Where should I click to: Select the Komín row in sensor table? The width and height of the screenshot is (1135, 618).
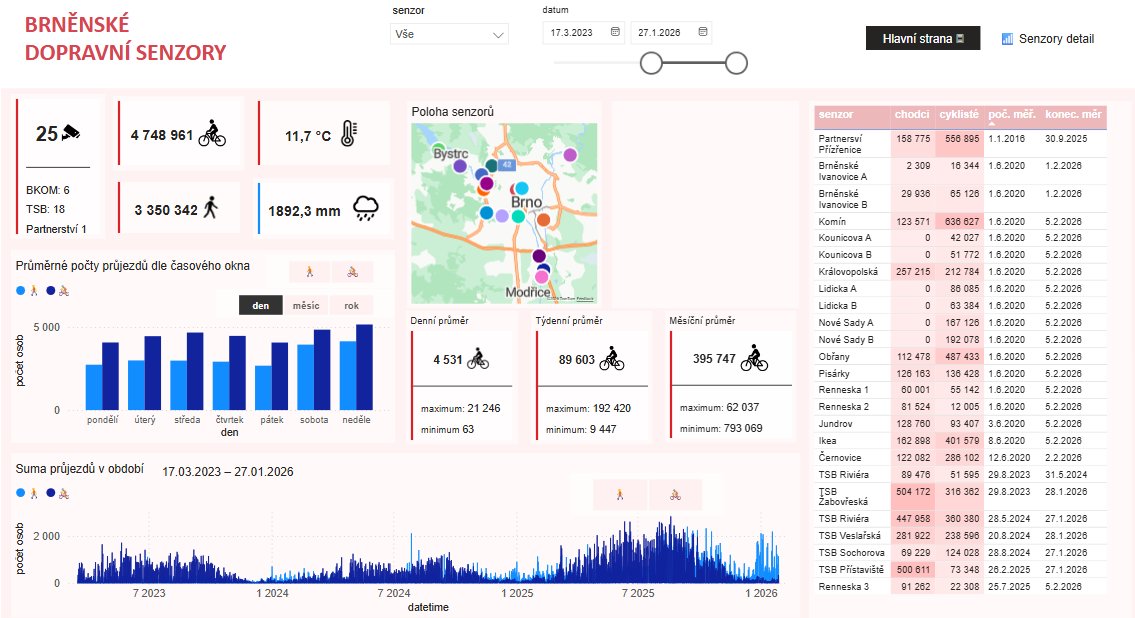pyautogui.click(x=961, y=221)
